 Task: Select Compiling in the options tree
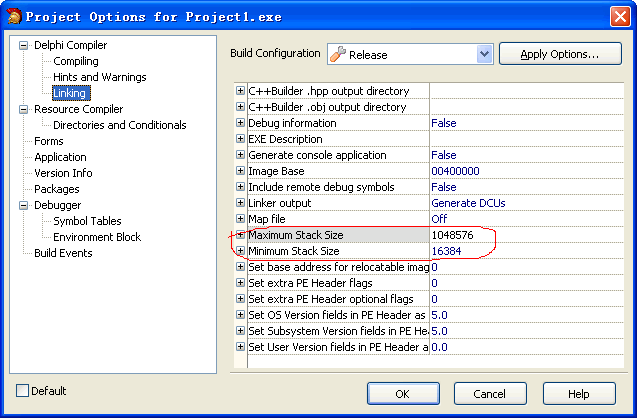pyautogui.click(x=76, y=61)
